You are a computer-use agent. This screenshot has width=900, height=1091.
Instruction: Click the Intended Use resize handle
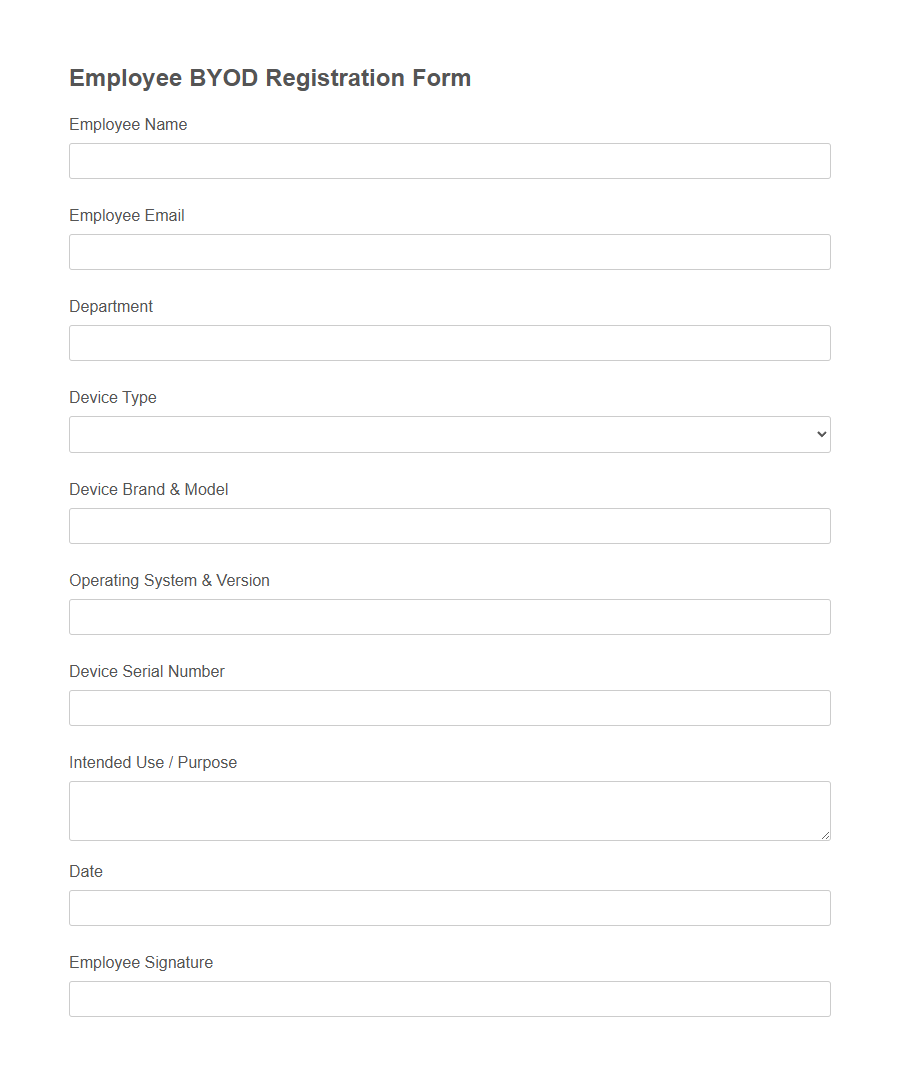pos(826,836)
